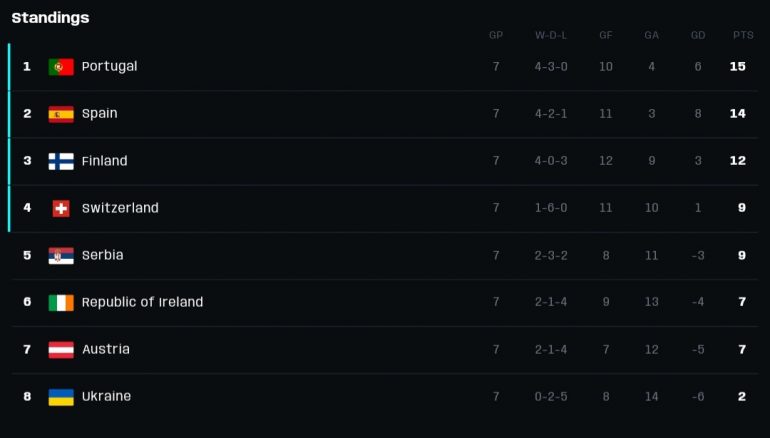Click the Austria flag icon

pyautogui.click(x=61, y=349)
